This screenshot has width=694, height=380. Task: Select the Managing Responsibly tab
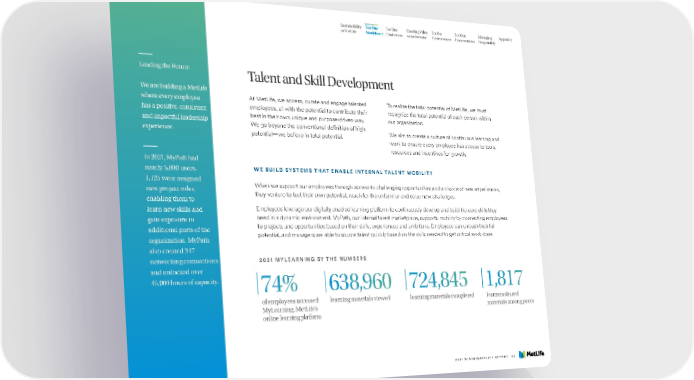486,40
